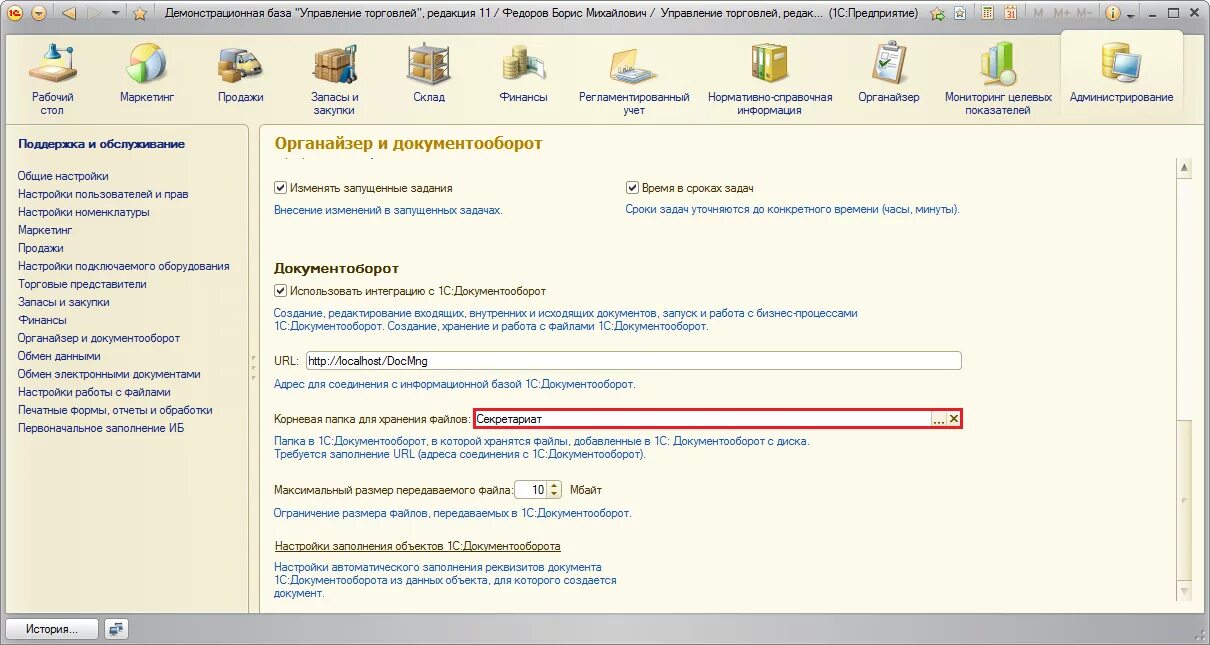1210x645 pixels.
Task: Open Финансы link in sidebar
Action: point(42,320)
